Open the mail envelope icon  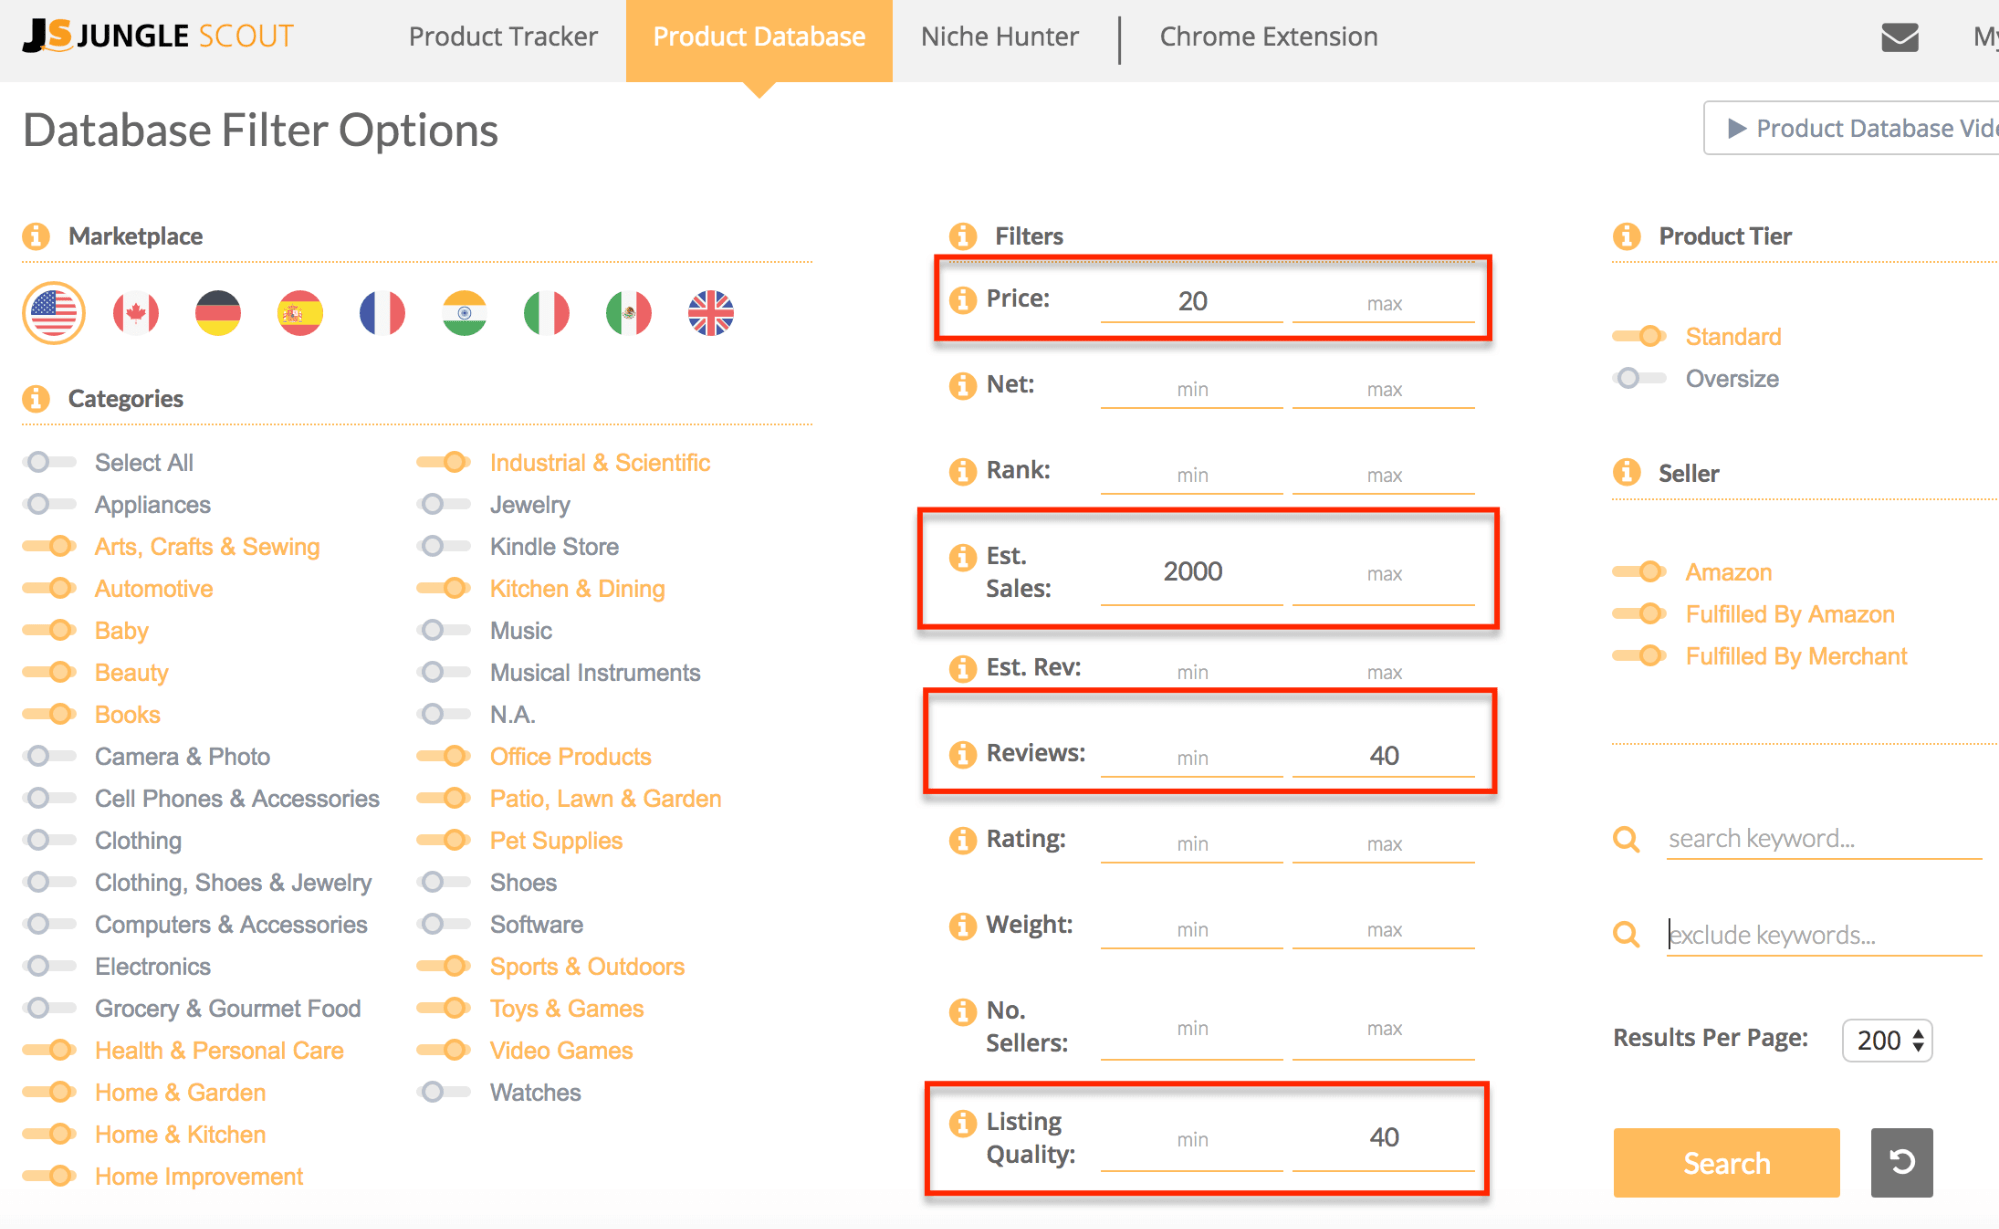pyautogui.click(x=1899, y=37)
